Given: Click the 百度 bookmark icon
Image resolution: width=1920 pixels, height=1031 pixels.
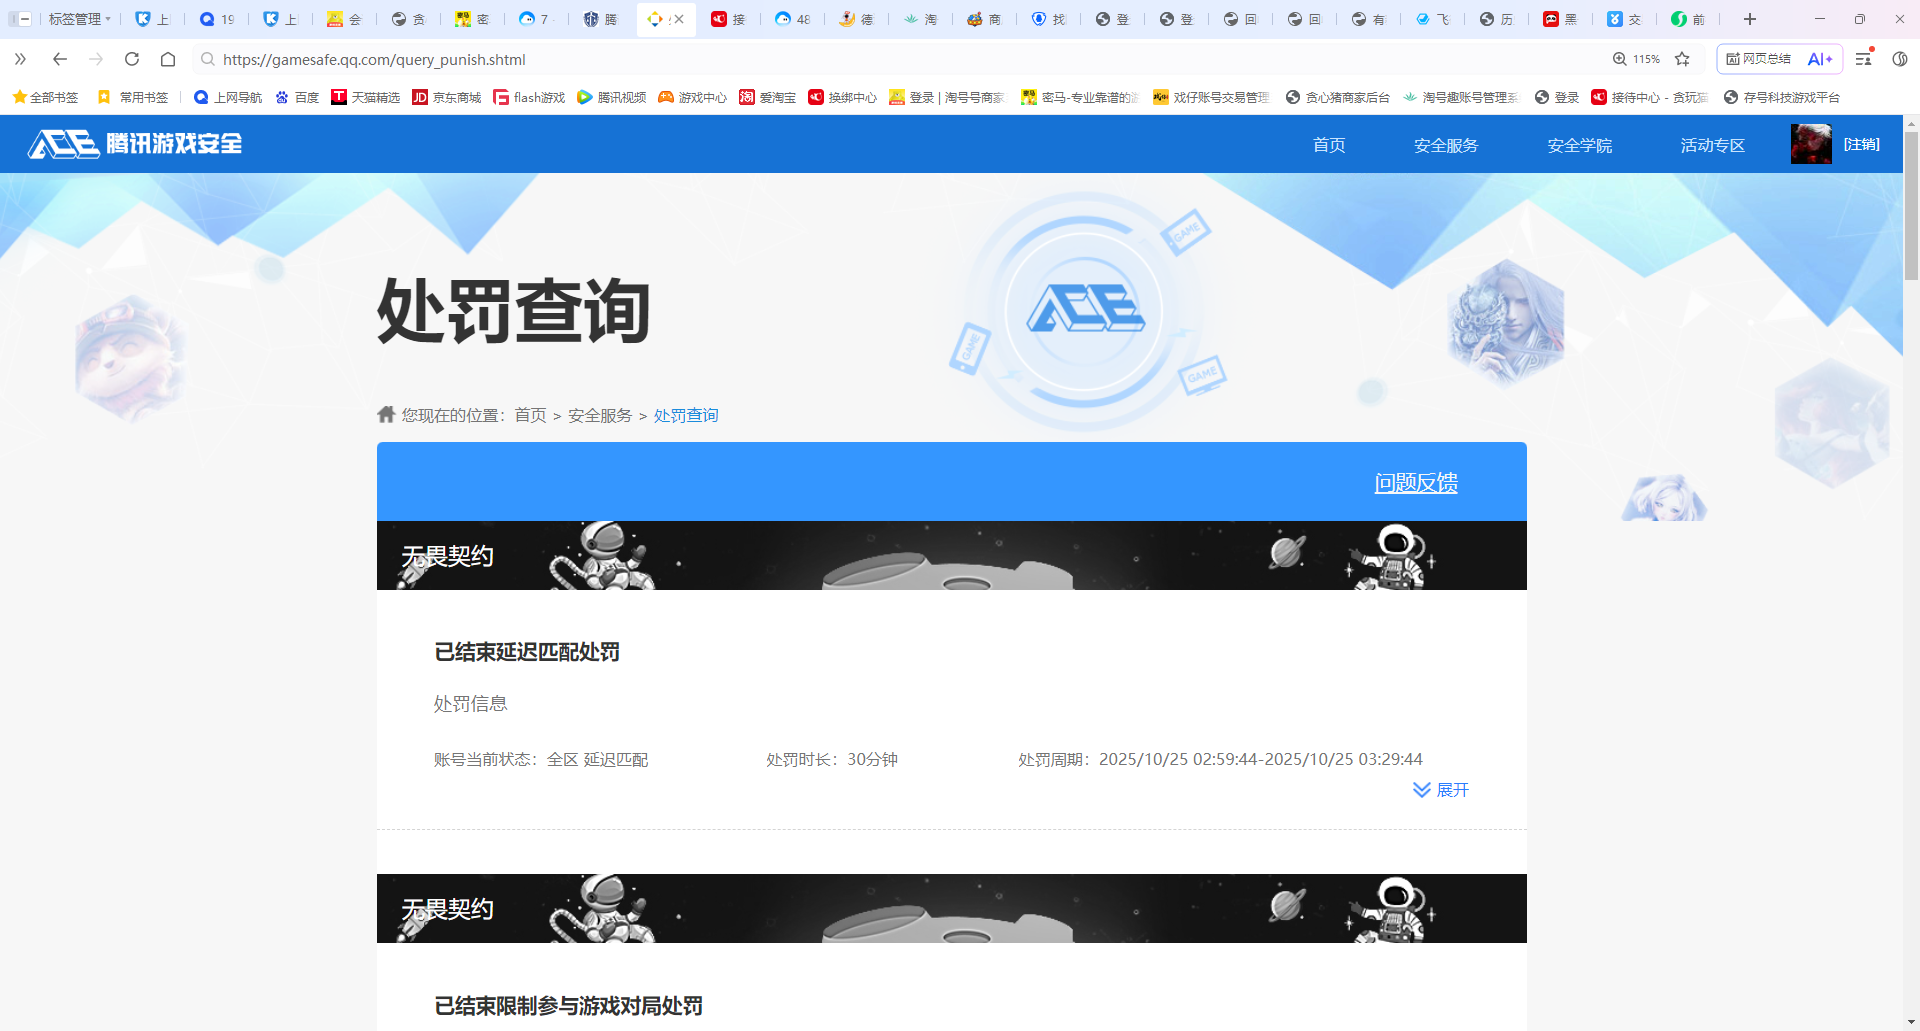Looking at the screenshot, I should coord(280,97).
